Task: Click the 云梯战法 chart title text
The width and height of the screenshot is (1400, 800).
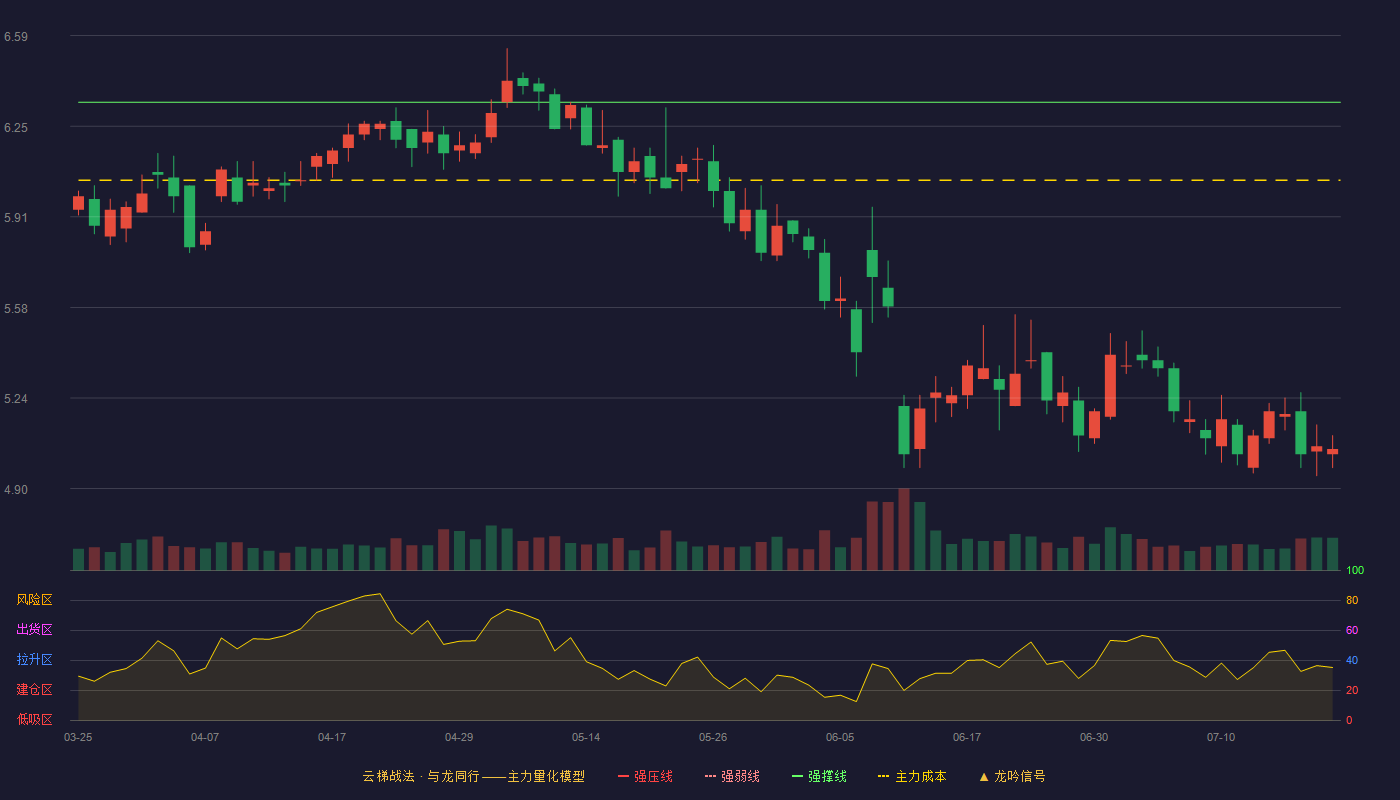Action: 388,776
